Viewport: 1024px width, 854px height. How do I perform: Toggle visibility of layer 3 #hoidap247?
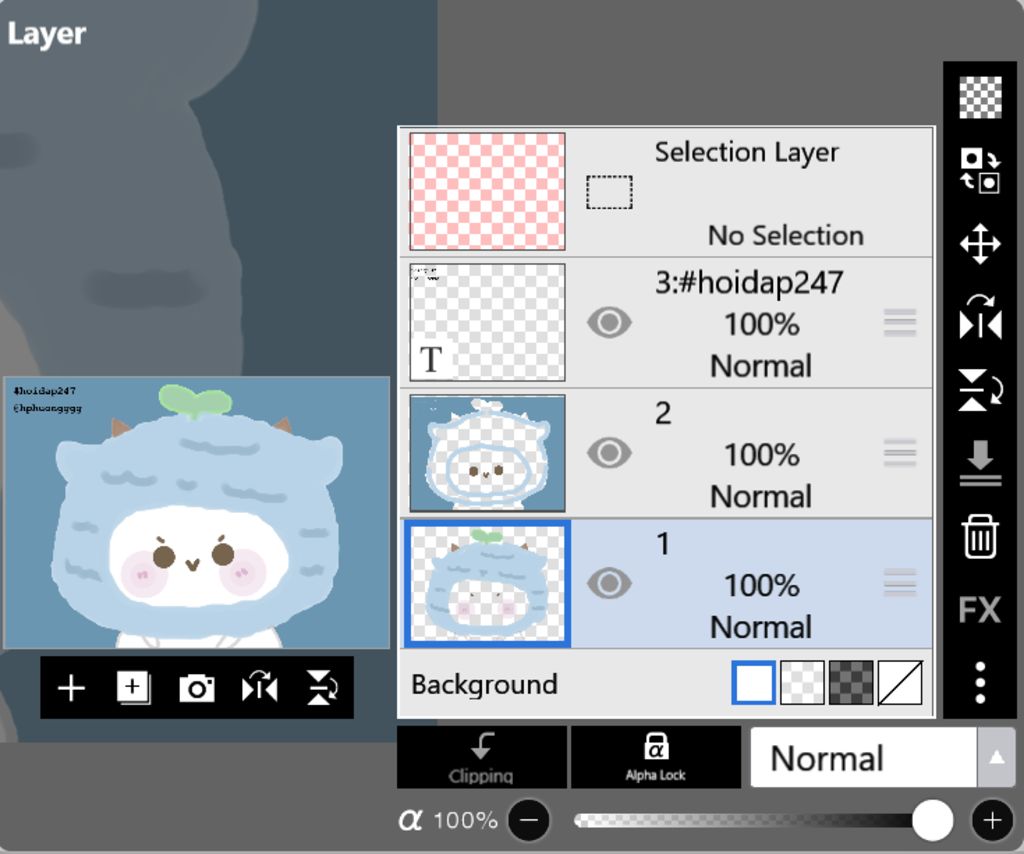609,323
